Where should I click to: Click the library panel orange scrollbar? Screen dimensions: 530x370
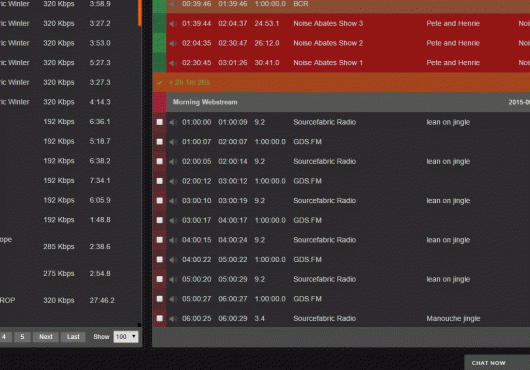140,13
